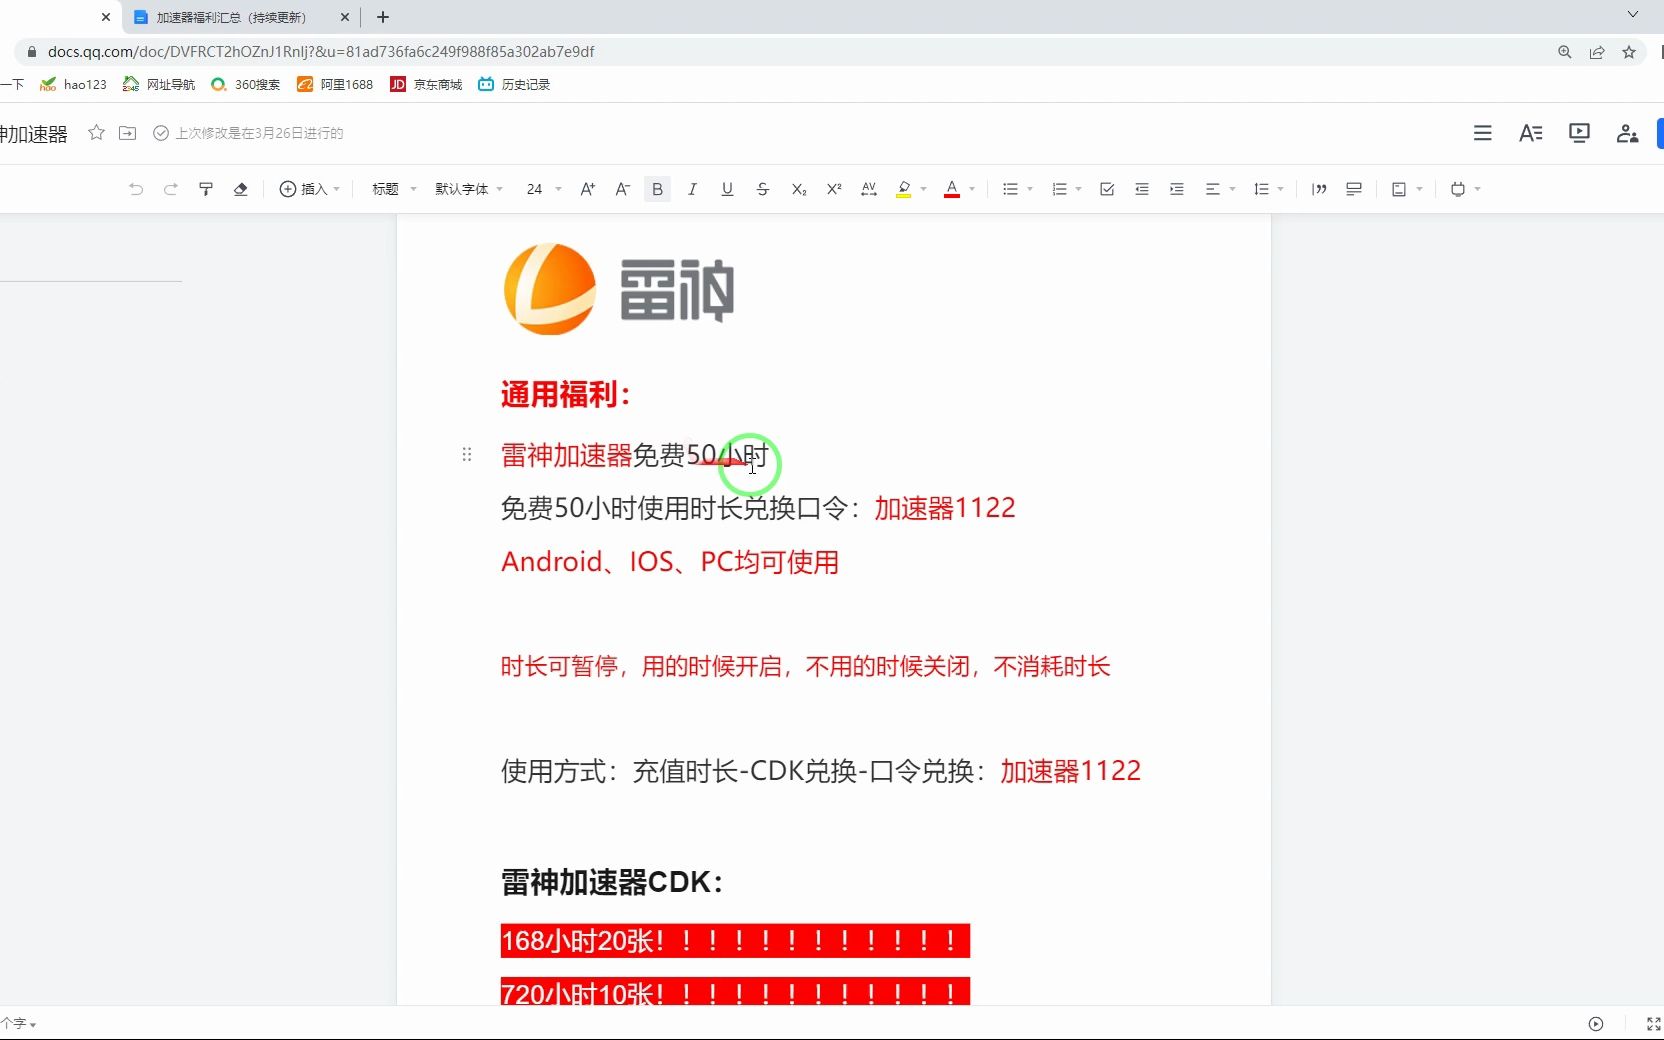Click the 雷神 logo image
This screenshot has height=1040, width=1664.
[618, 289]
